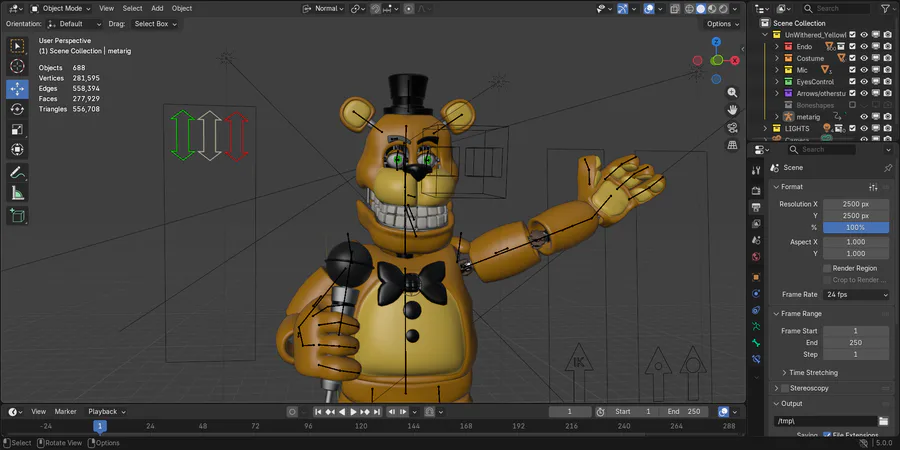Switch to material preview shading
This screenshot has width=900, height=450.
[x=712, y=9]
